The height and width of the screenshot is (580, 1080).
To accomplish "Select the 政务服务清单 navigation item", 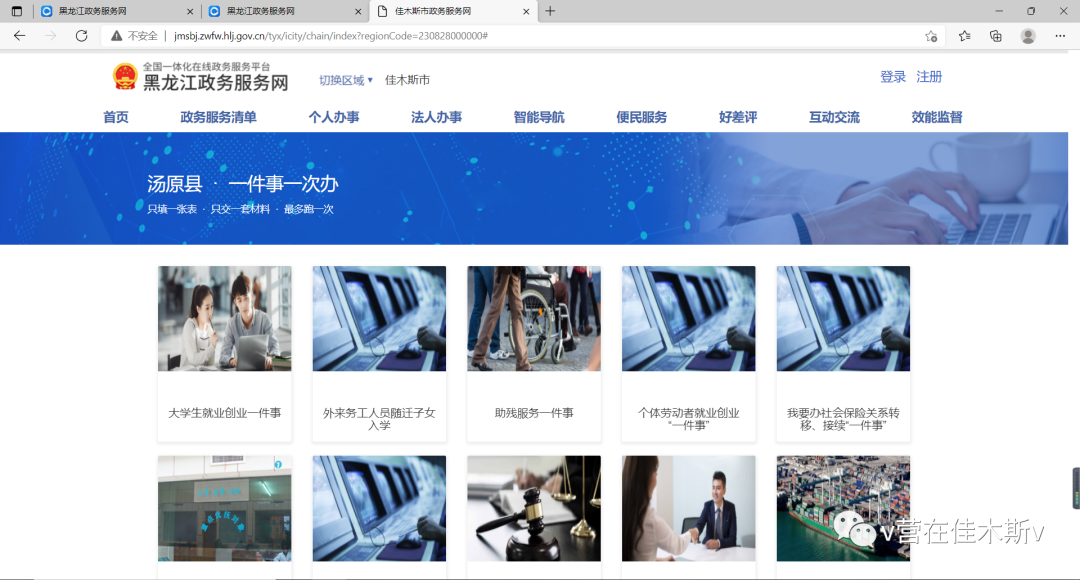I will [218, 117].
